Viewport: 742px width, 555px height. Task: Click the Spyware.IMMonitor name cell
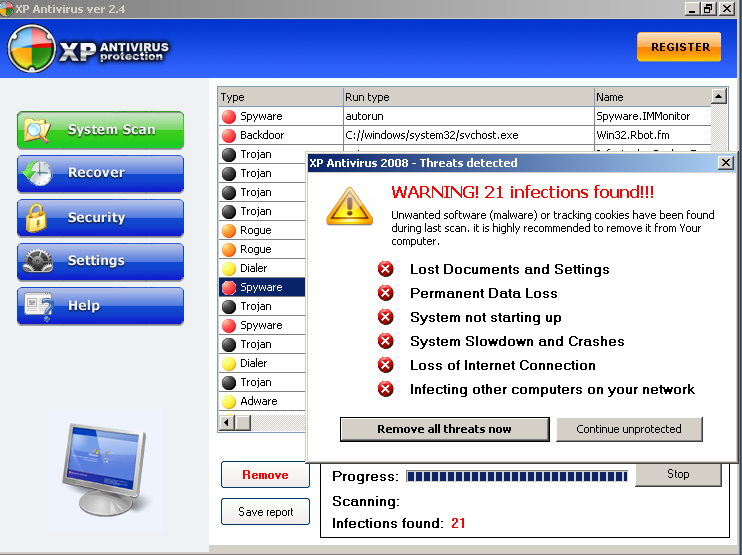(x=653, y=116)
